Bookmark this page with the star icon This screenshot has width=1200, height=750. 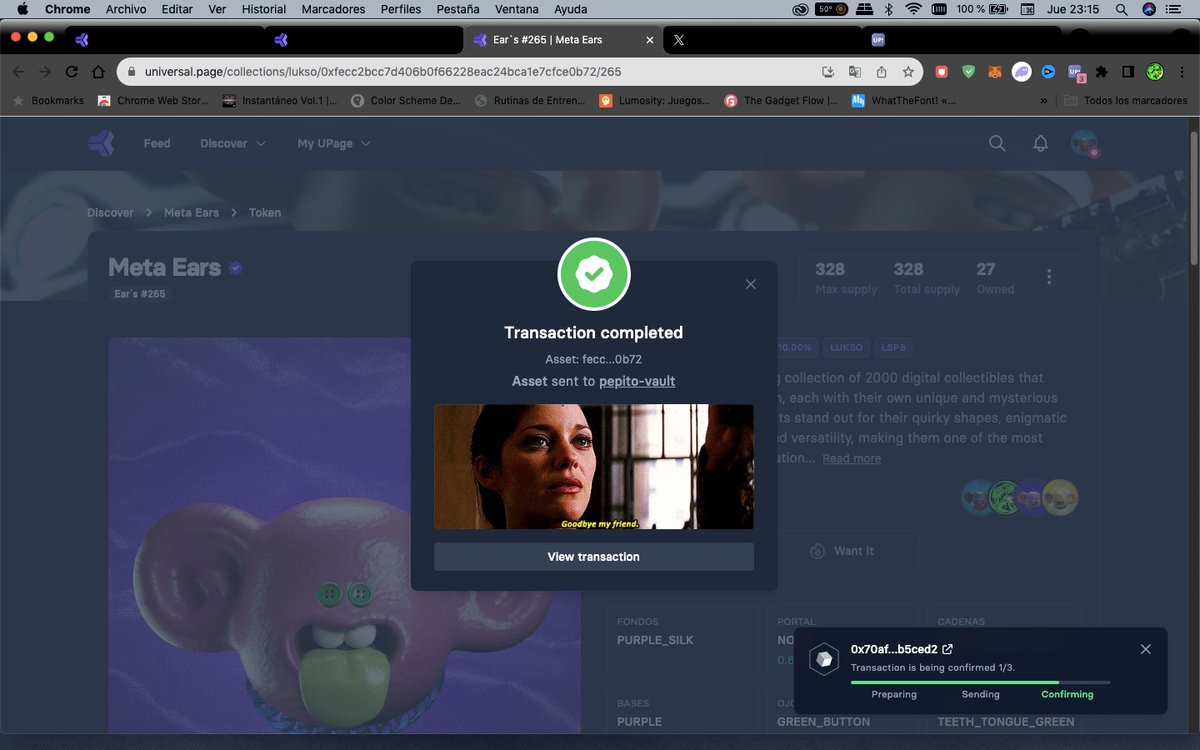click(x=908, y=72)
